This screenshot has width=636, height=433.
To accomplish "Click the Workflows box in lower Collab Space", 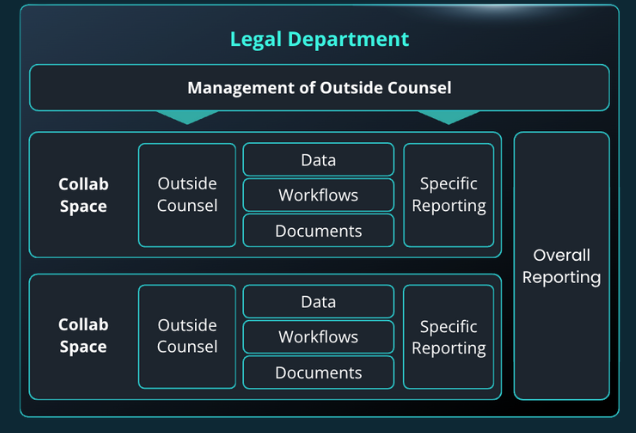I will coord(318,337).
